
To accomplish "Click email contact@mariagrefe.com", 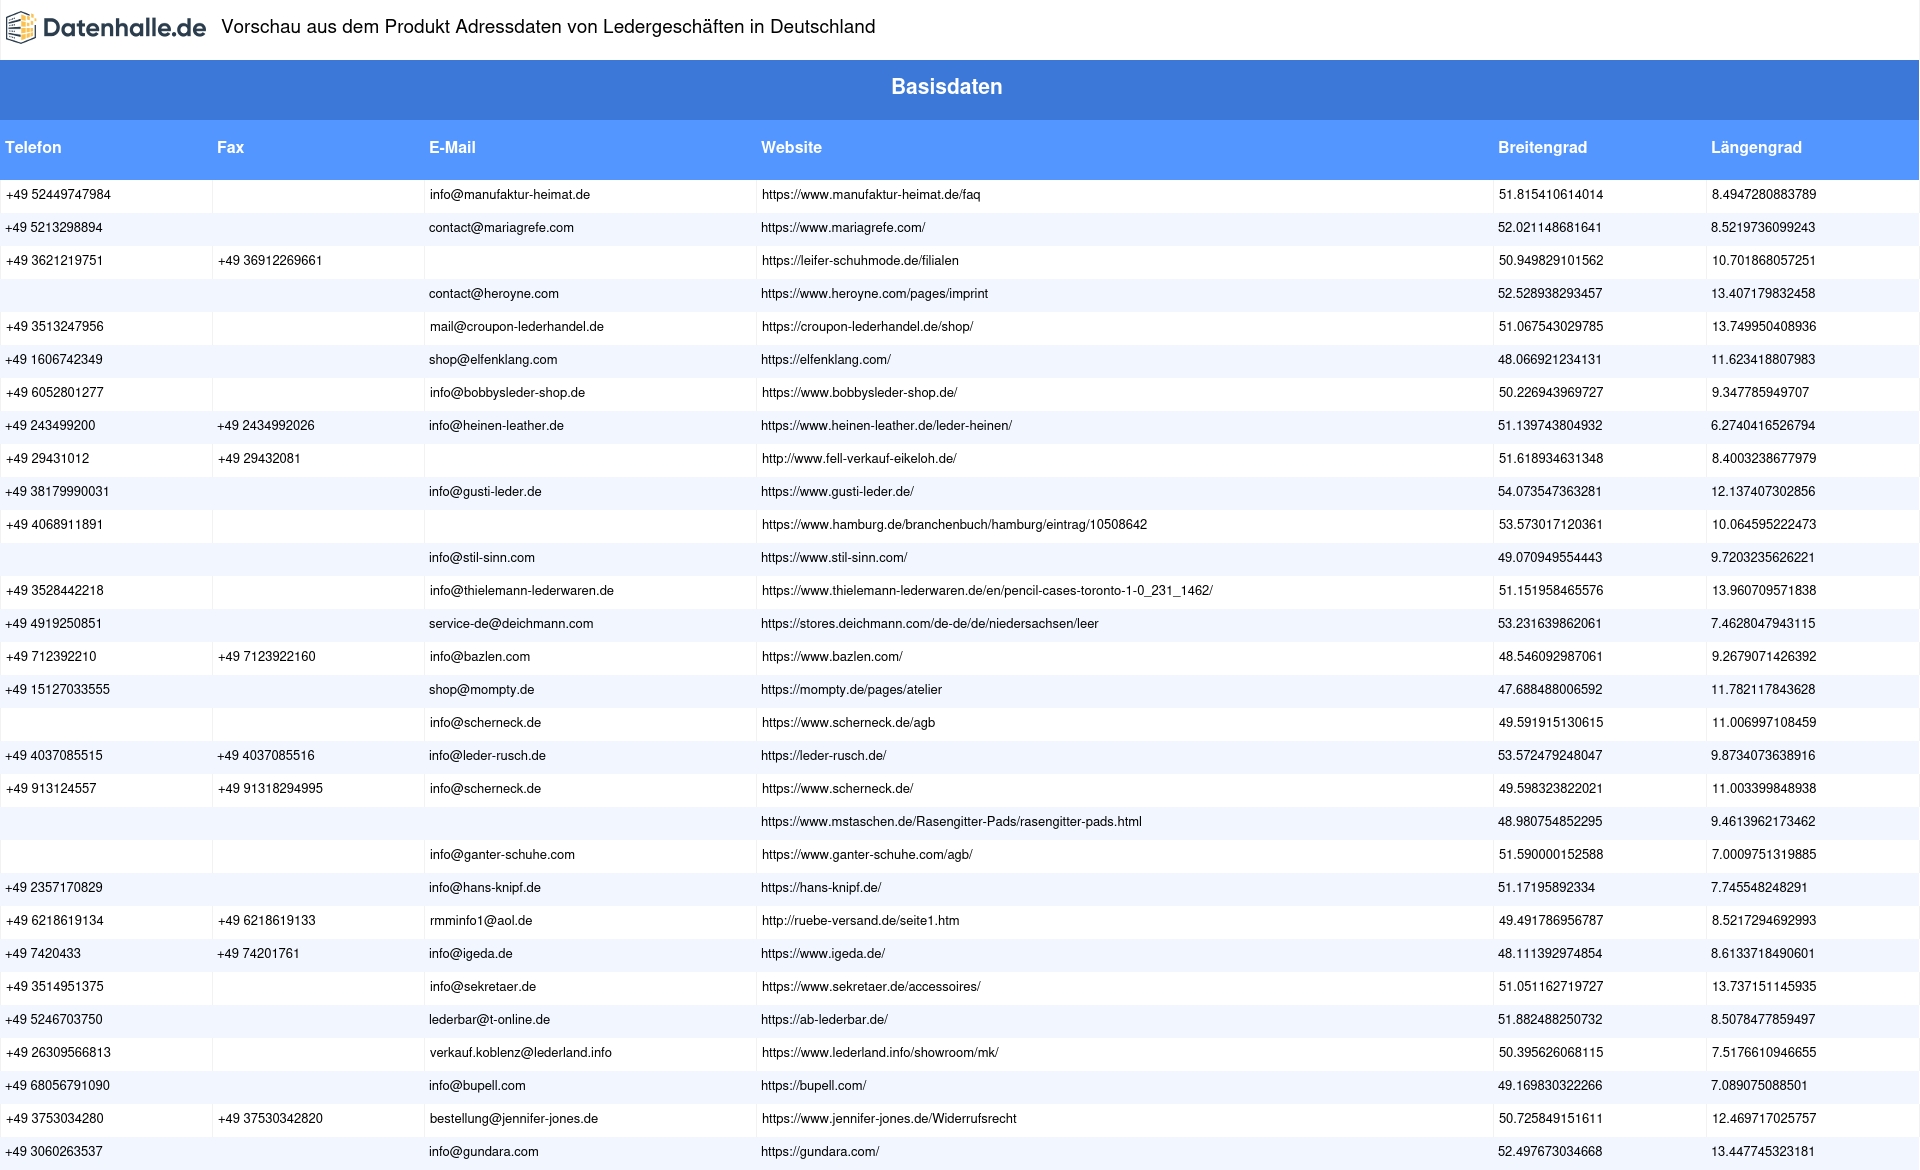I will pos(501,228).
